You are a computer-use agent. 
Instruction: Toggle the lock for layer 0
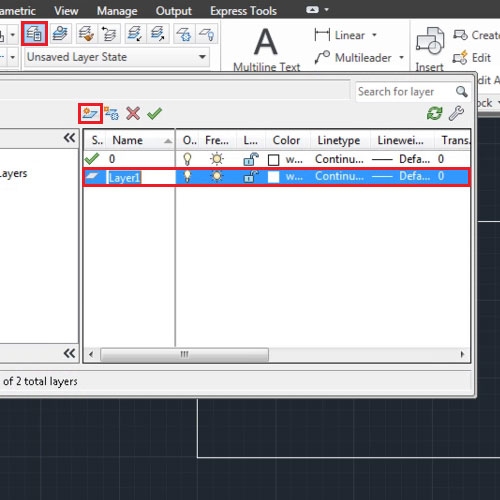point(251,159)
